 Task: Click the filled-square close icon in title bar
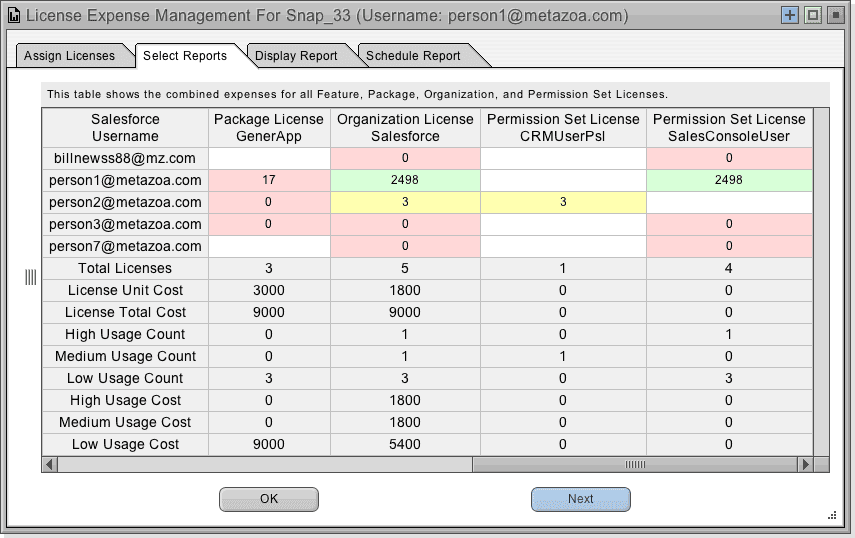click(835, 15)
